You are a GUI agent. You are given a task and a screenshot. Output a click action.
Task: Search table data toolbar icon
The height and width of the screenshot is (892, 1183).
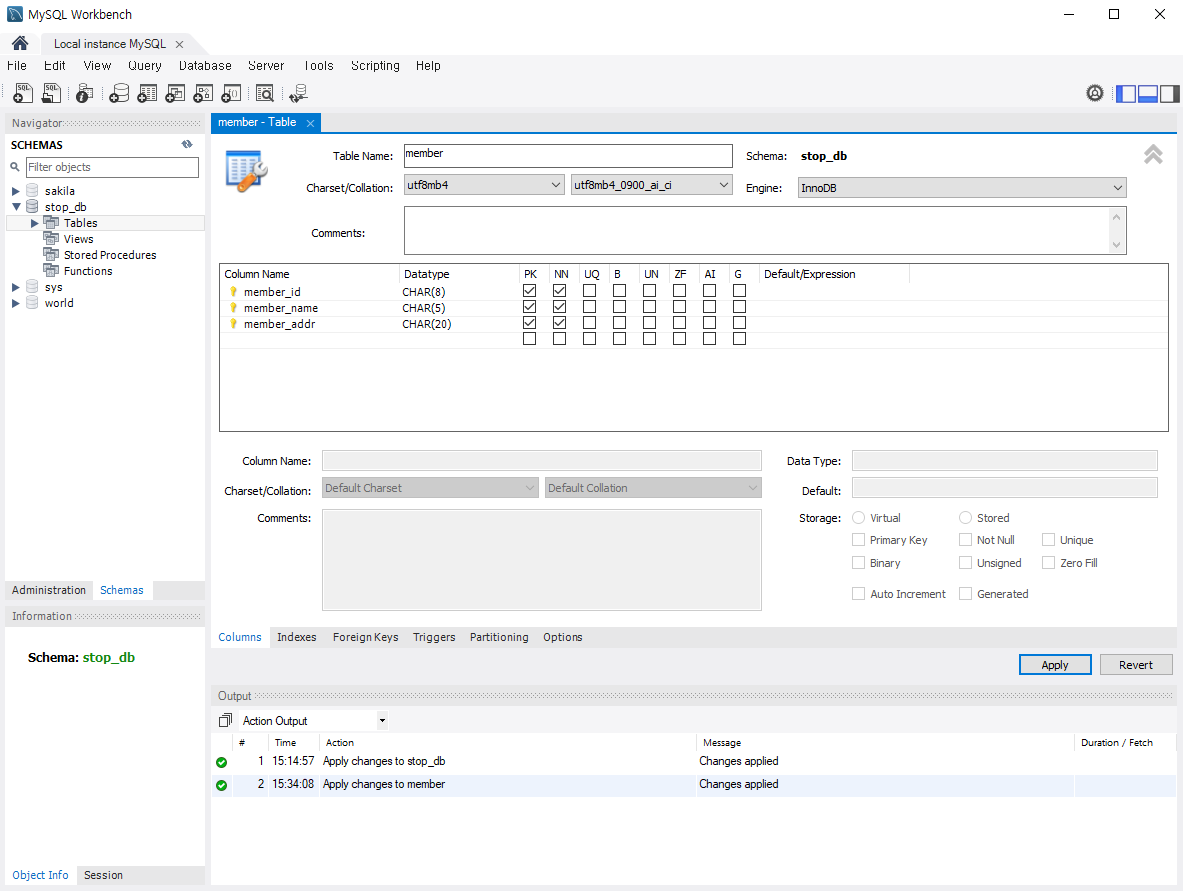pyautogui.click(x=265, y=93)
